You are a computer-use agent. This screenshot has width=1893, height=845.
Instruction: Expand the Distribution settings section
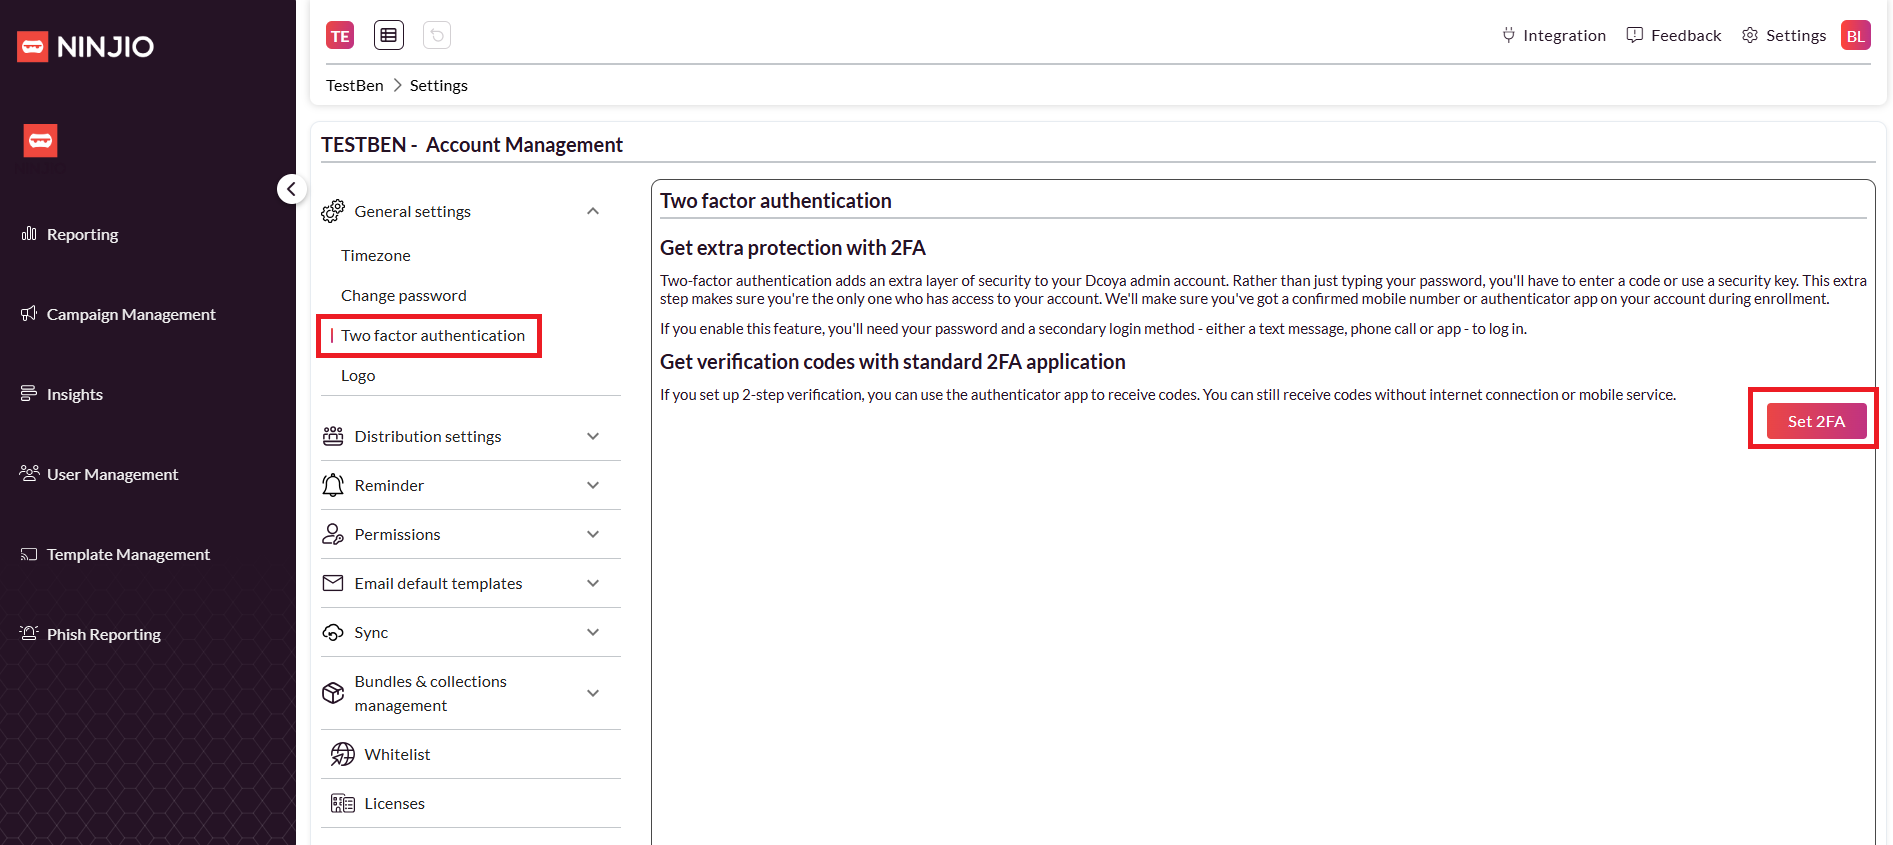(593, 436)
